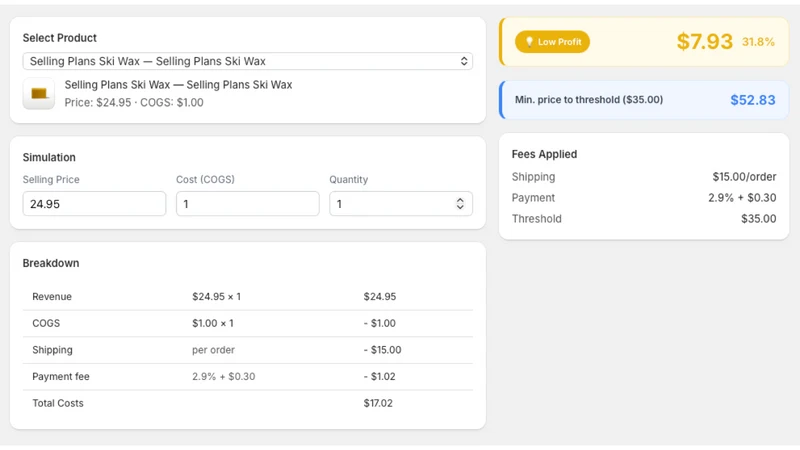Image resolution: width=800 pixels, height=450 pixels.
Task: Click the lightbulb icon in Low Profit badge
Action: coord(529,42)
